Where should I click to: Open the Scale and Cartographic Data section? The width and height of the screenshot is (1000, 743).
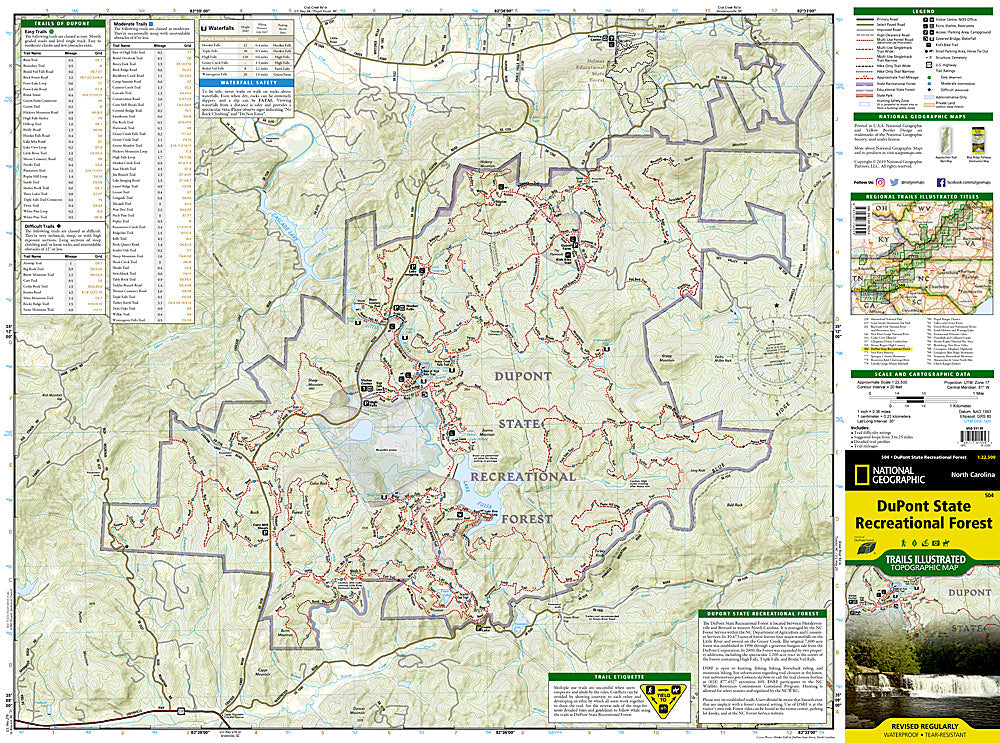pos(925,373)
